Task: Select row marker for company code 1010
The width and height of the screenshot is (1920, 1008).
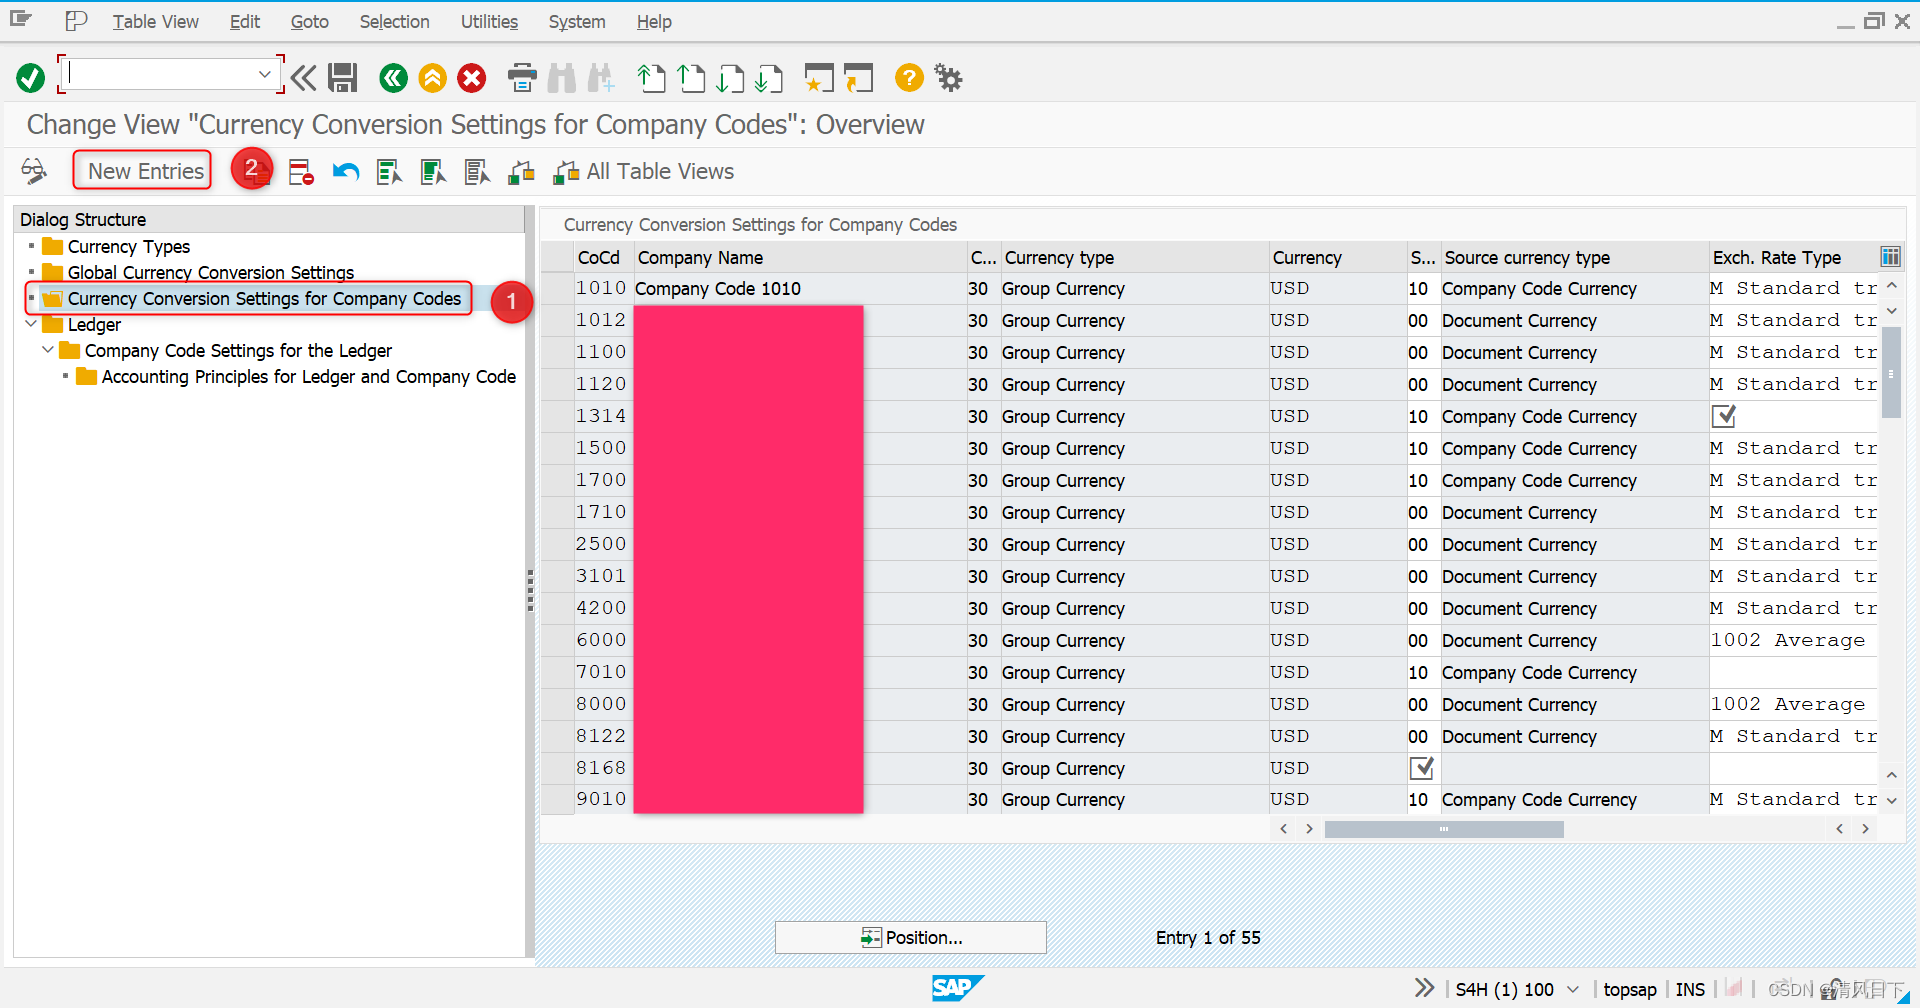Action: [x=558, y=288]
